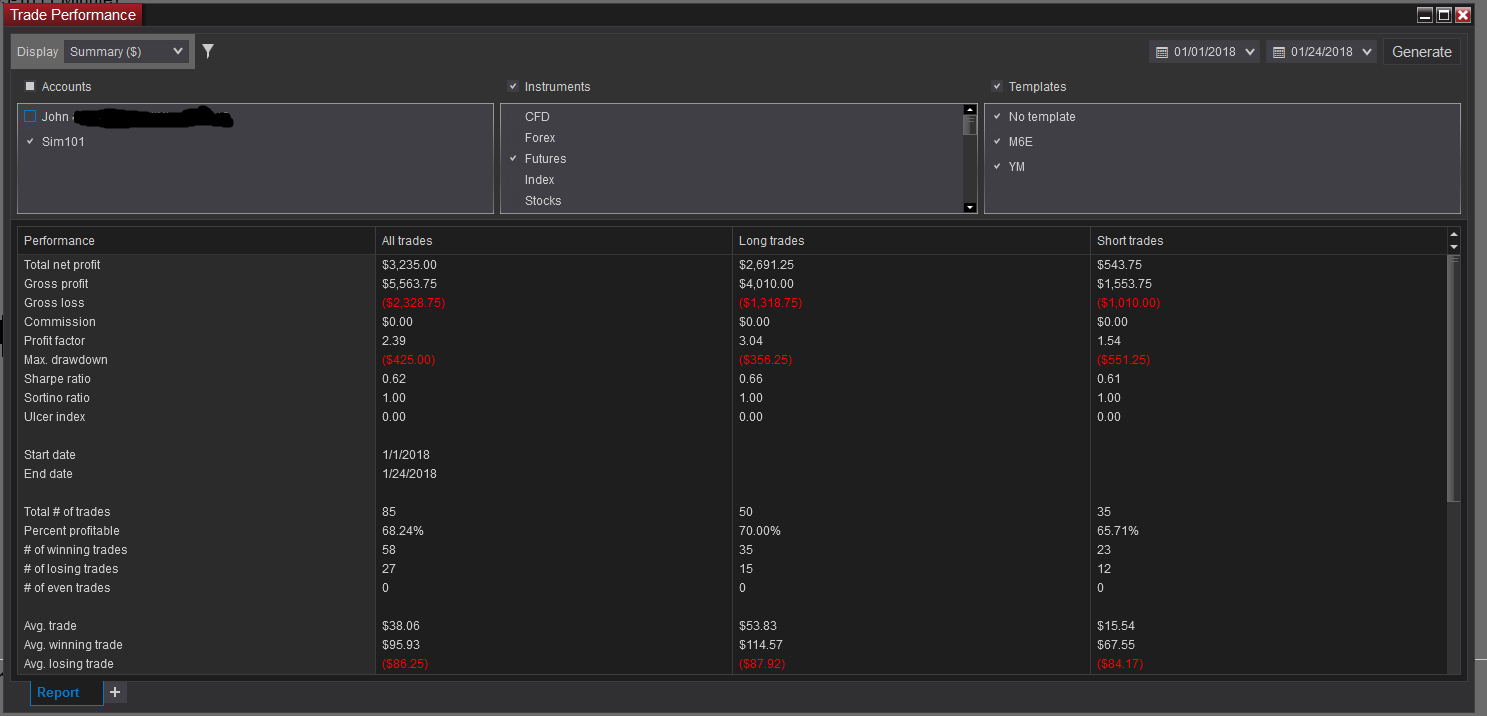Click the Ulcer index row label
This screenshot has width=1487, height=716.
click(x=55, y=417)
